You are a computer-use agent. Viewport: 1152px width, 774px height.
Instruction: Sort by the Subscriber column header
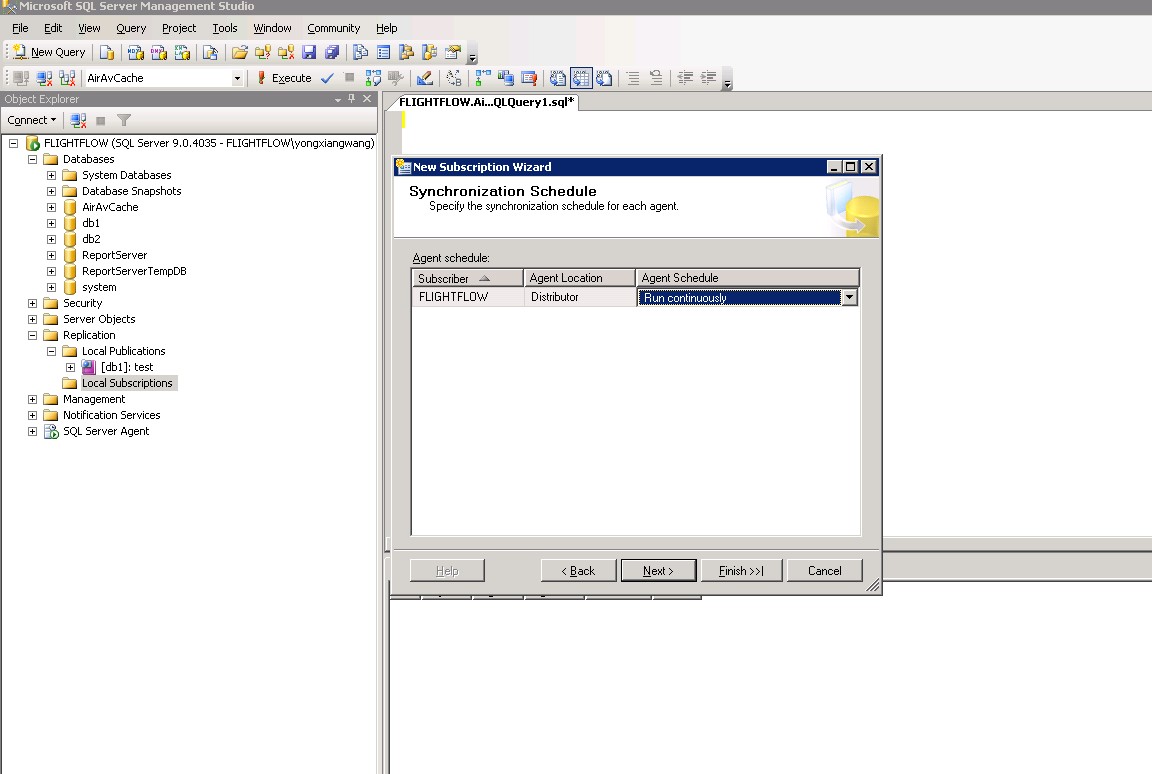[x=466, y=278]
